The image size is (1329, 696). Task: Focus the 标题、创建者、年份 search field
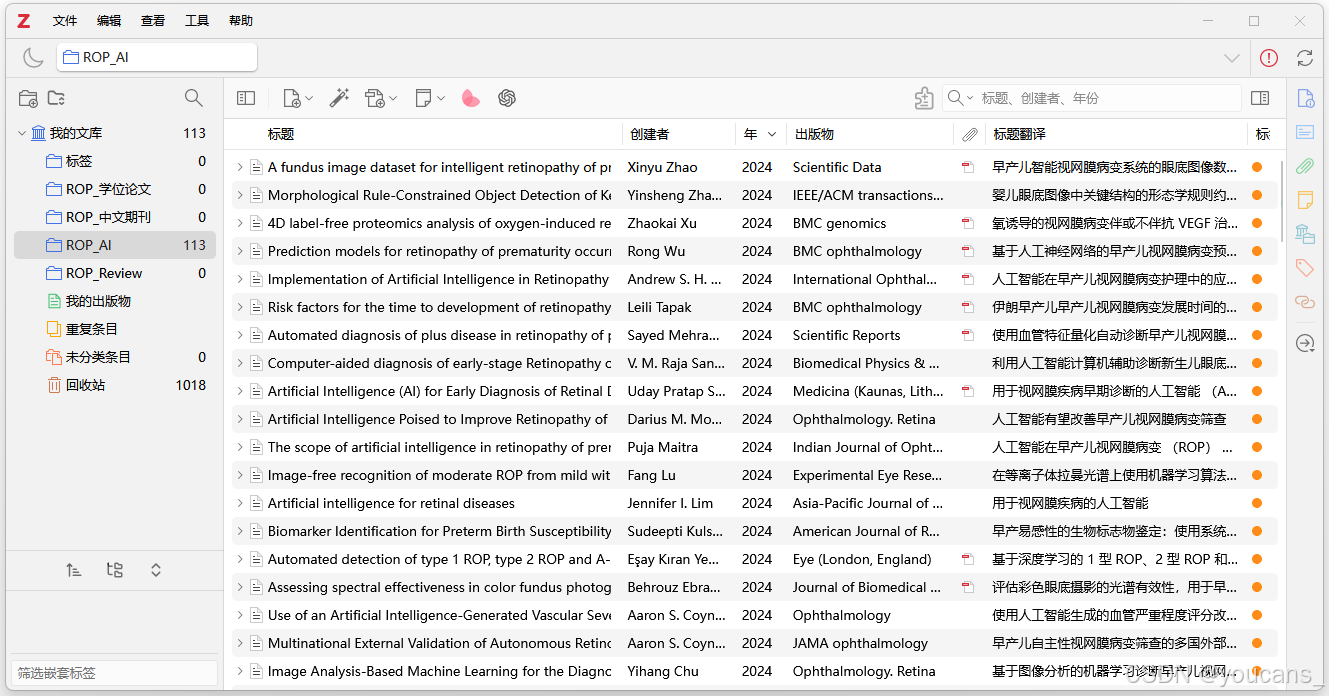point(1108,98)
